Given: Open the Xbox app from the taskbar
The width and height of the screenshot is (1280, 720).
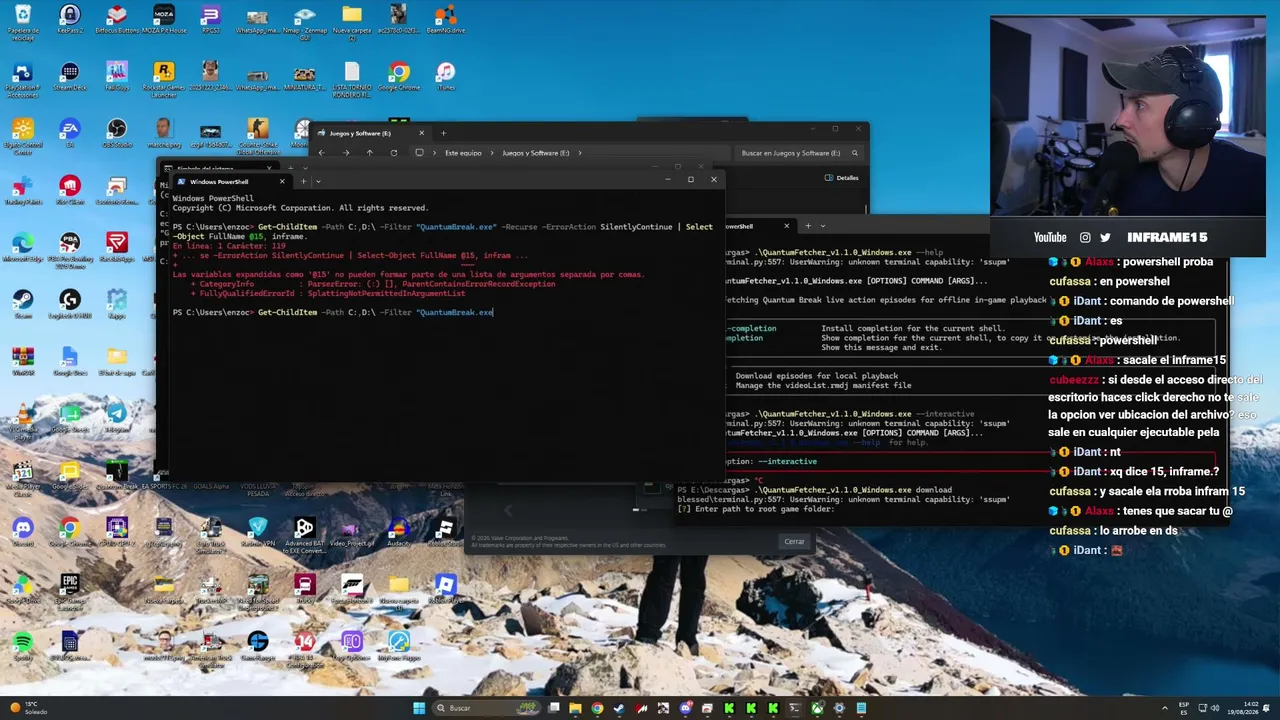Looking at the screenshot, I should tap(817, 708).
